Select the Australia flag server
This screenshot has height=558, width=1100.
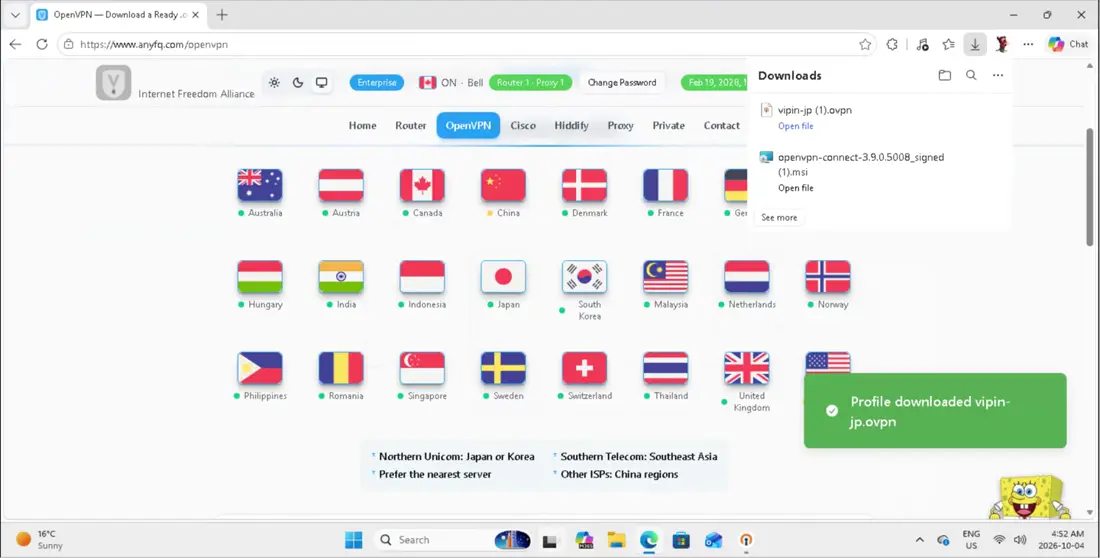click(260, 185)
